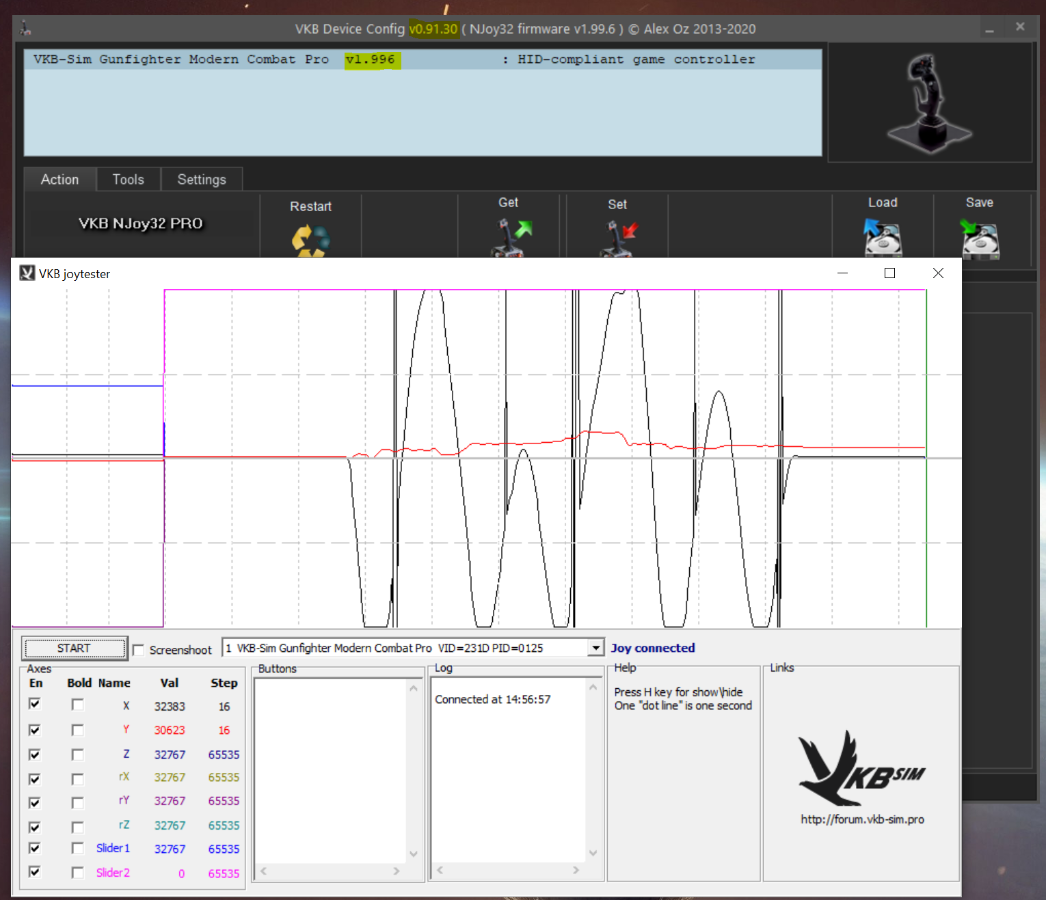Open the joystick device selection dropdown

595,648
